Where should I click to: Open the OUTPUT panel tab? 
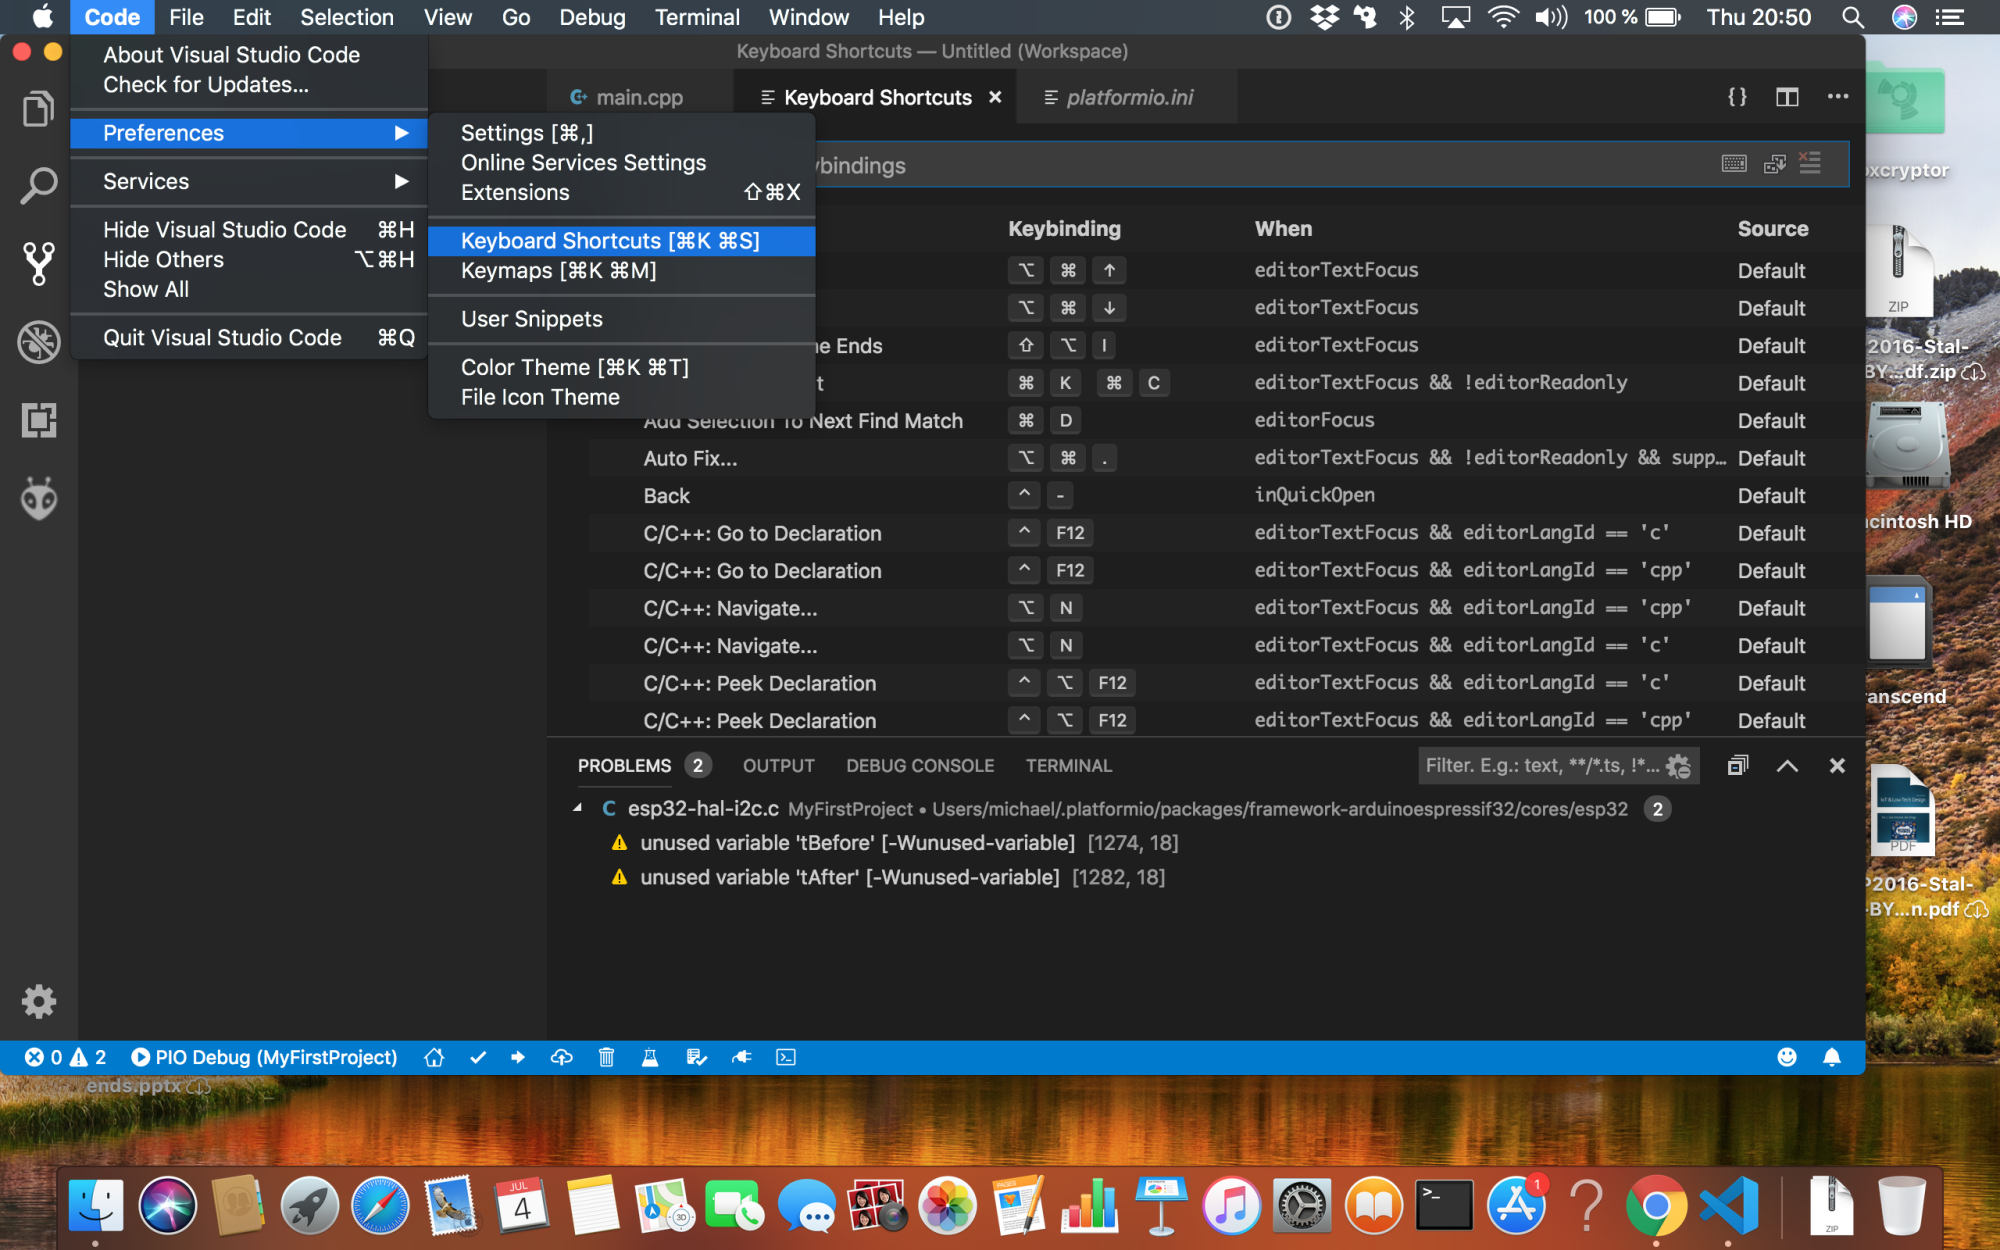click(778, 766)
